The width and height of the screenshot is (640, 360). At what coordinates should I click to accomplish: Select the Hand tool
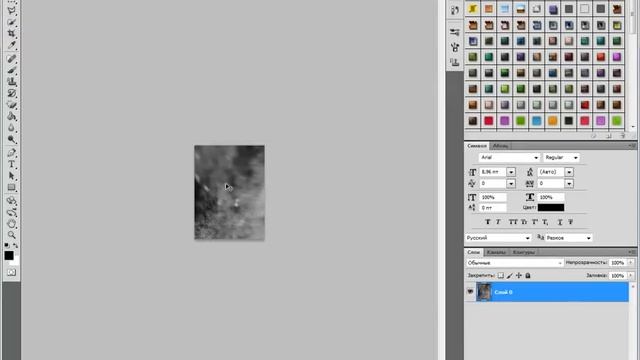pyautogui.click(x=11, y=224)
